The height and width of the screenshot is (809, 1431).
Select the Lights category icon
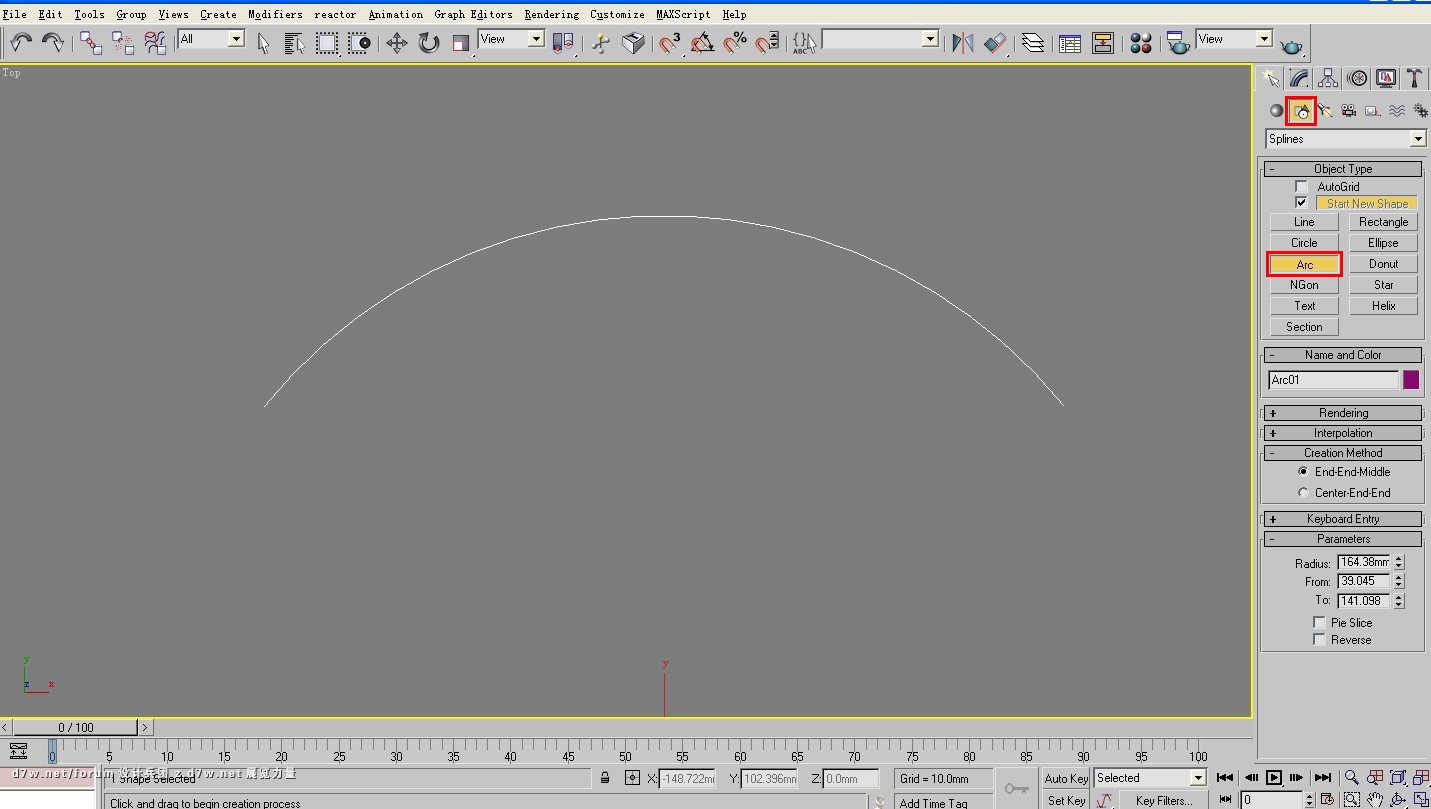(x=1325, y=111)
